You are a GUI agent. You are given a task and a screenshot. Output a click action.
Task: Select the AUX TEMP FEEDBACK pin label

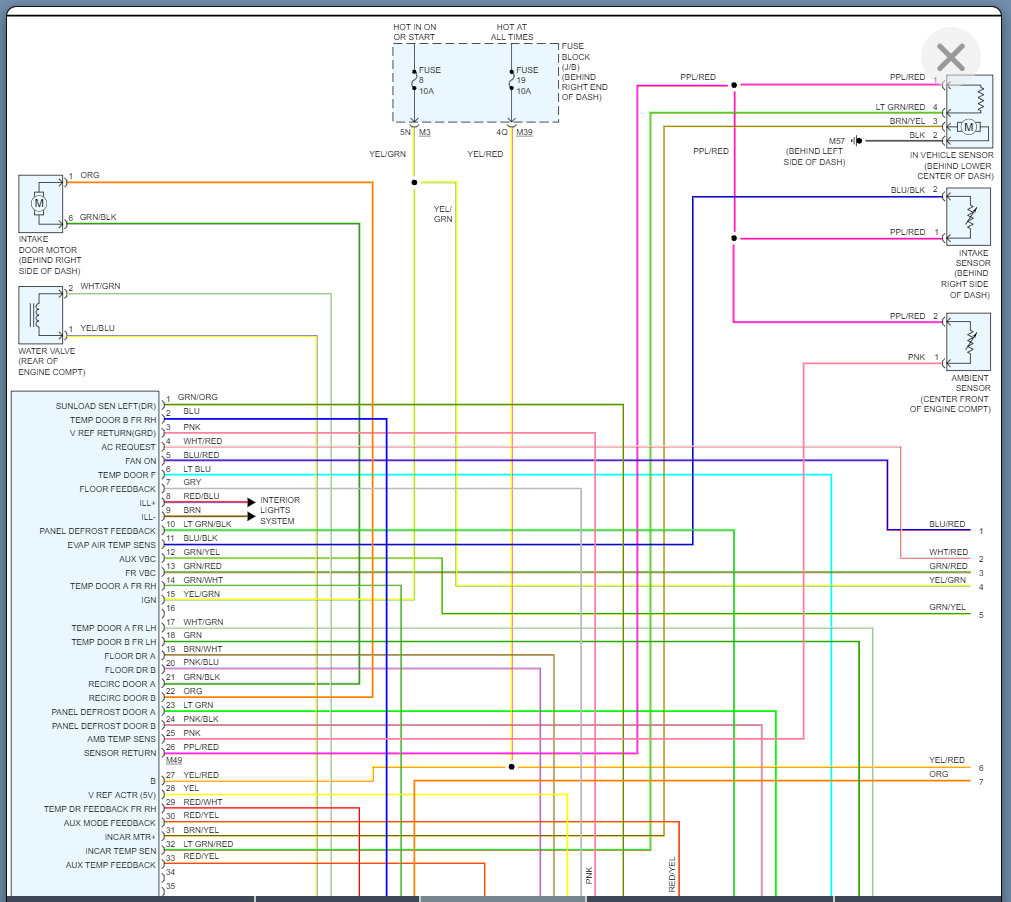[110, 865]
